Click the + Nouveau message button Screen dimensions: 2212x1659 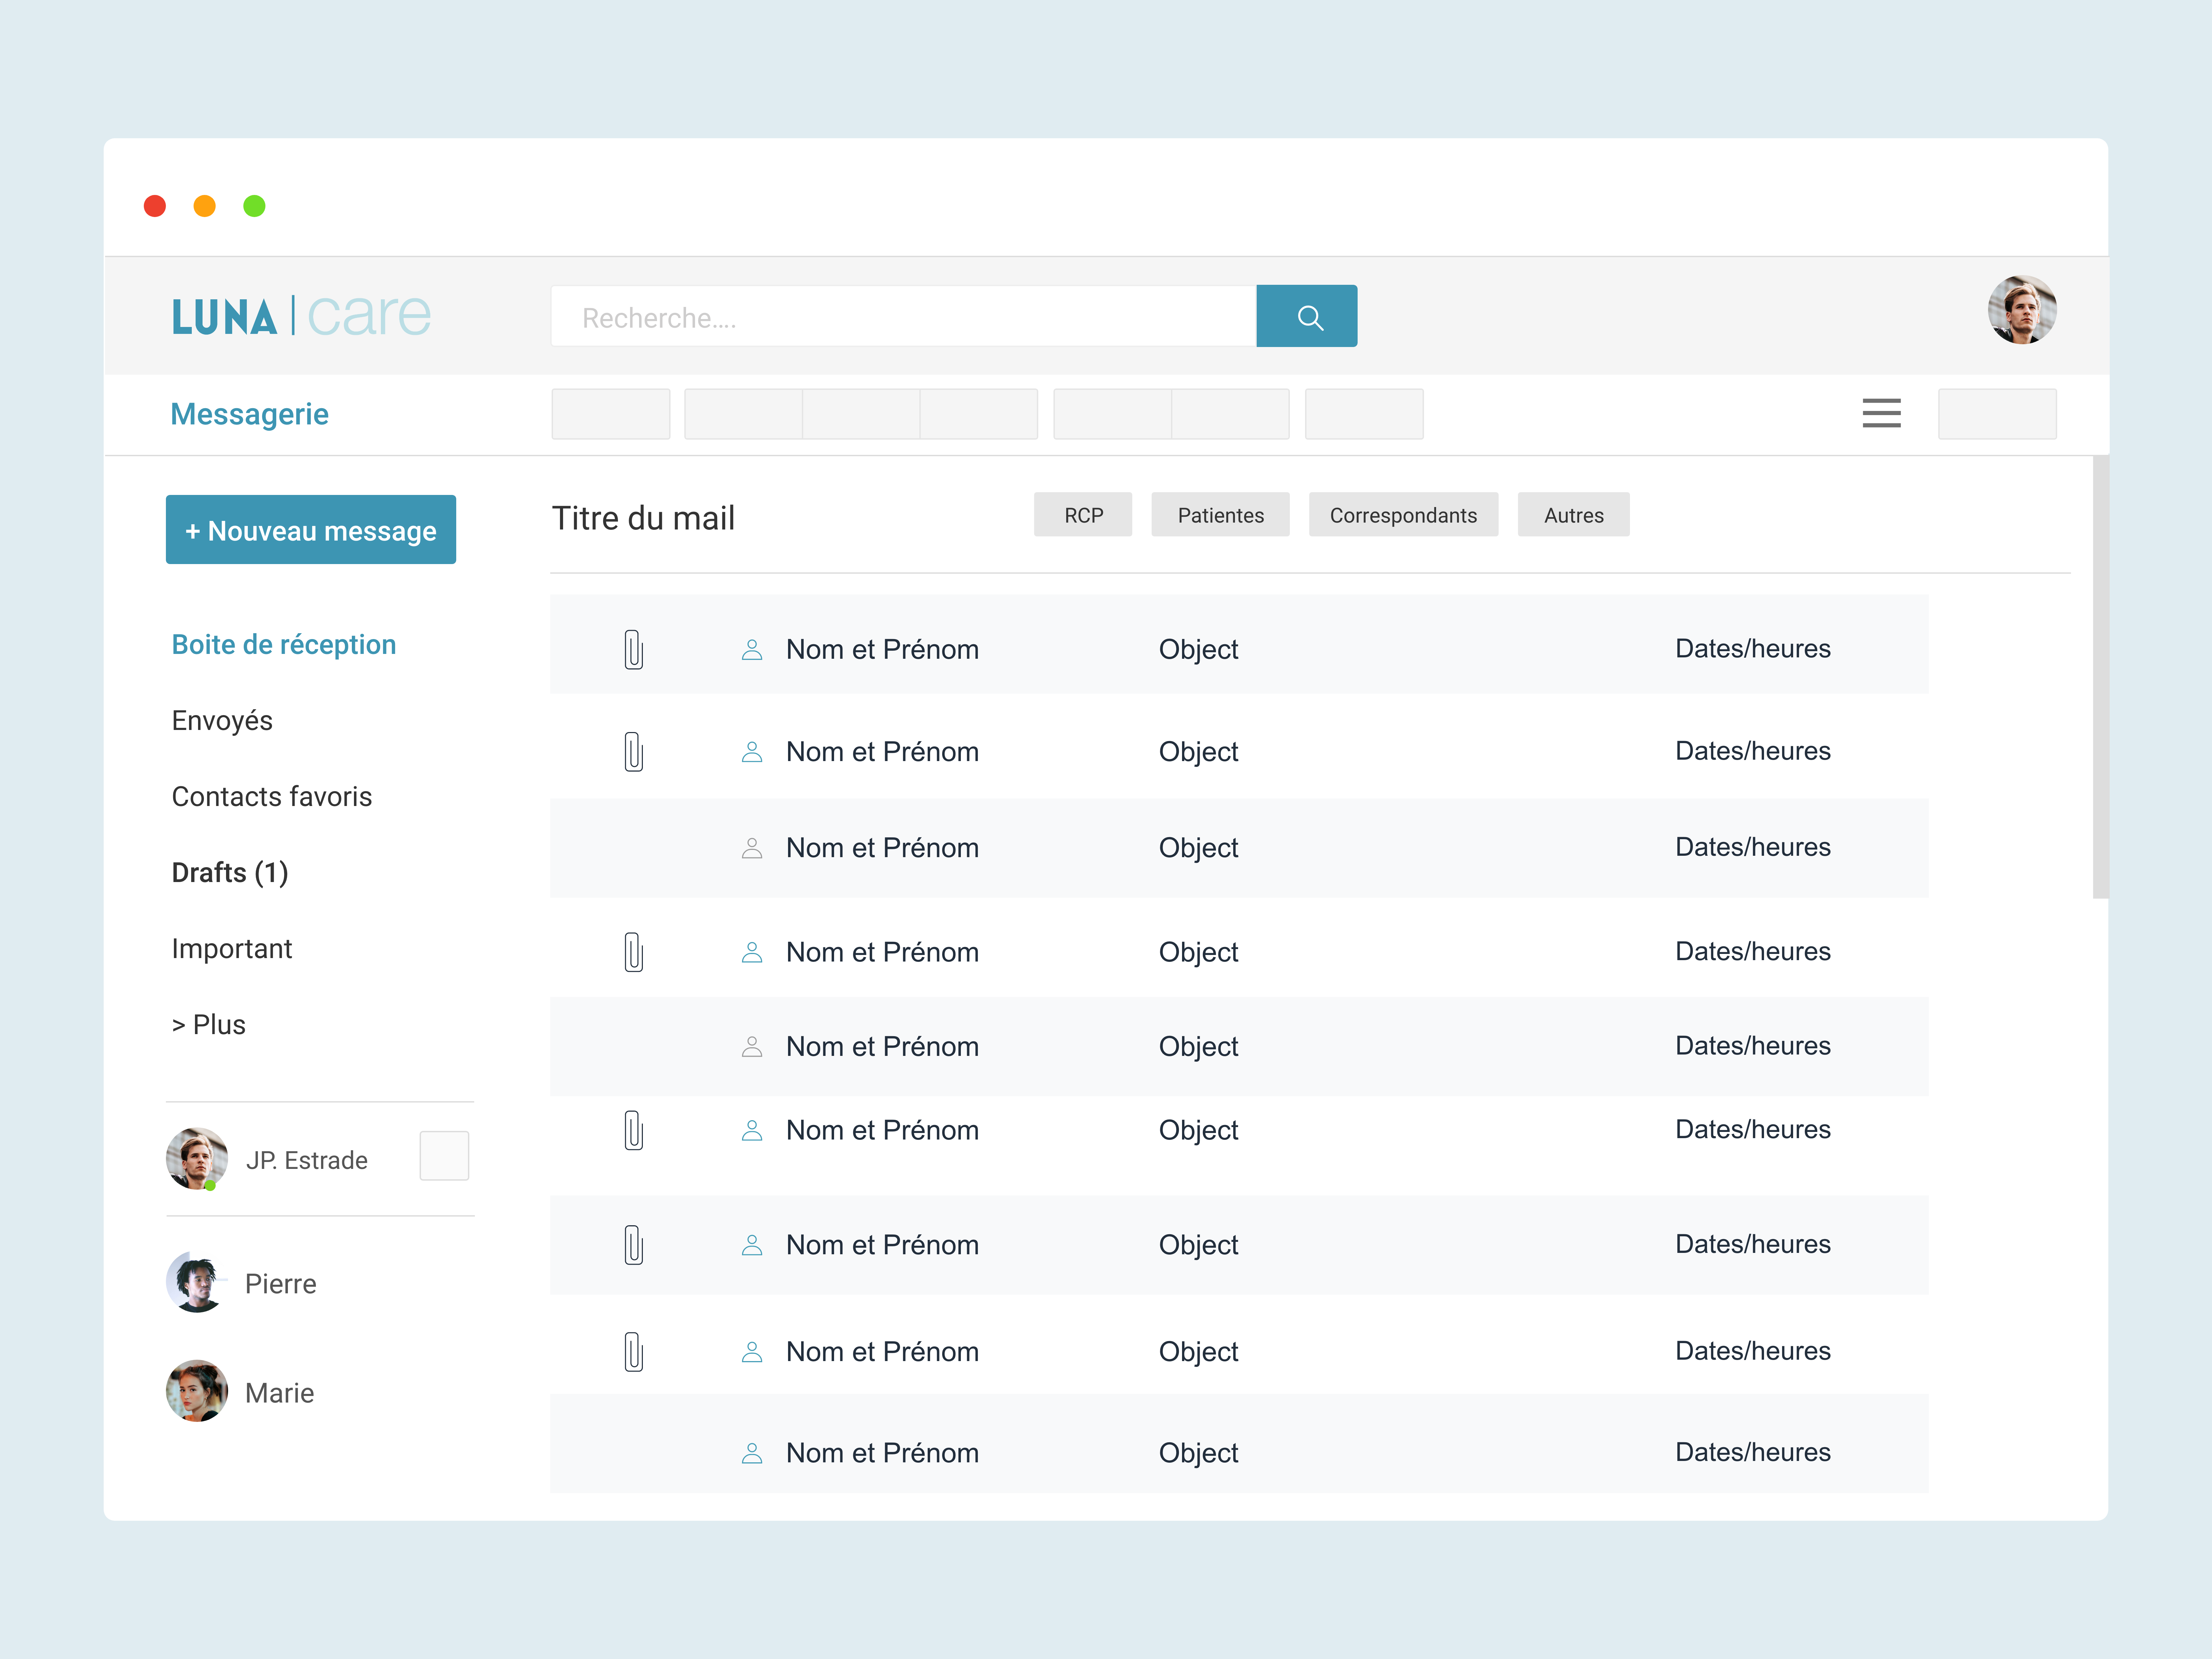[x=310, y=530]
